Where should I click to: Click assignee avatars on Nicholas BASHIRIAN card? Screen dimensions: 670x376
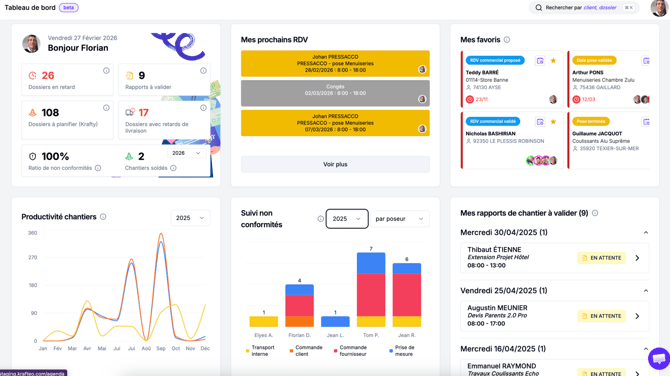(x=542, y=161)
